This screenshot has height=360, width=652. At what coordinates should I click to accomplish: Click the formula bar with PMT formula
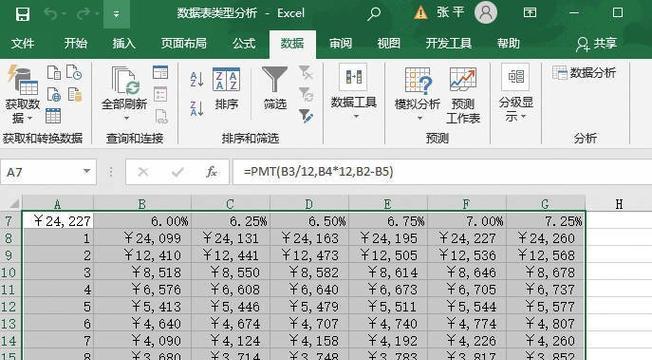[442, 172]
